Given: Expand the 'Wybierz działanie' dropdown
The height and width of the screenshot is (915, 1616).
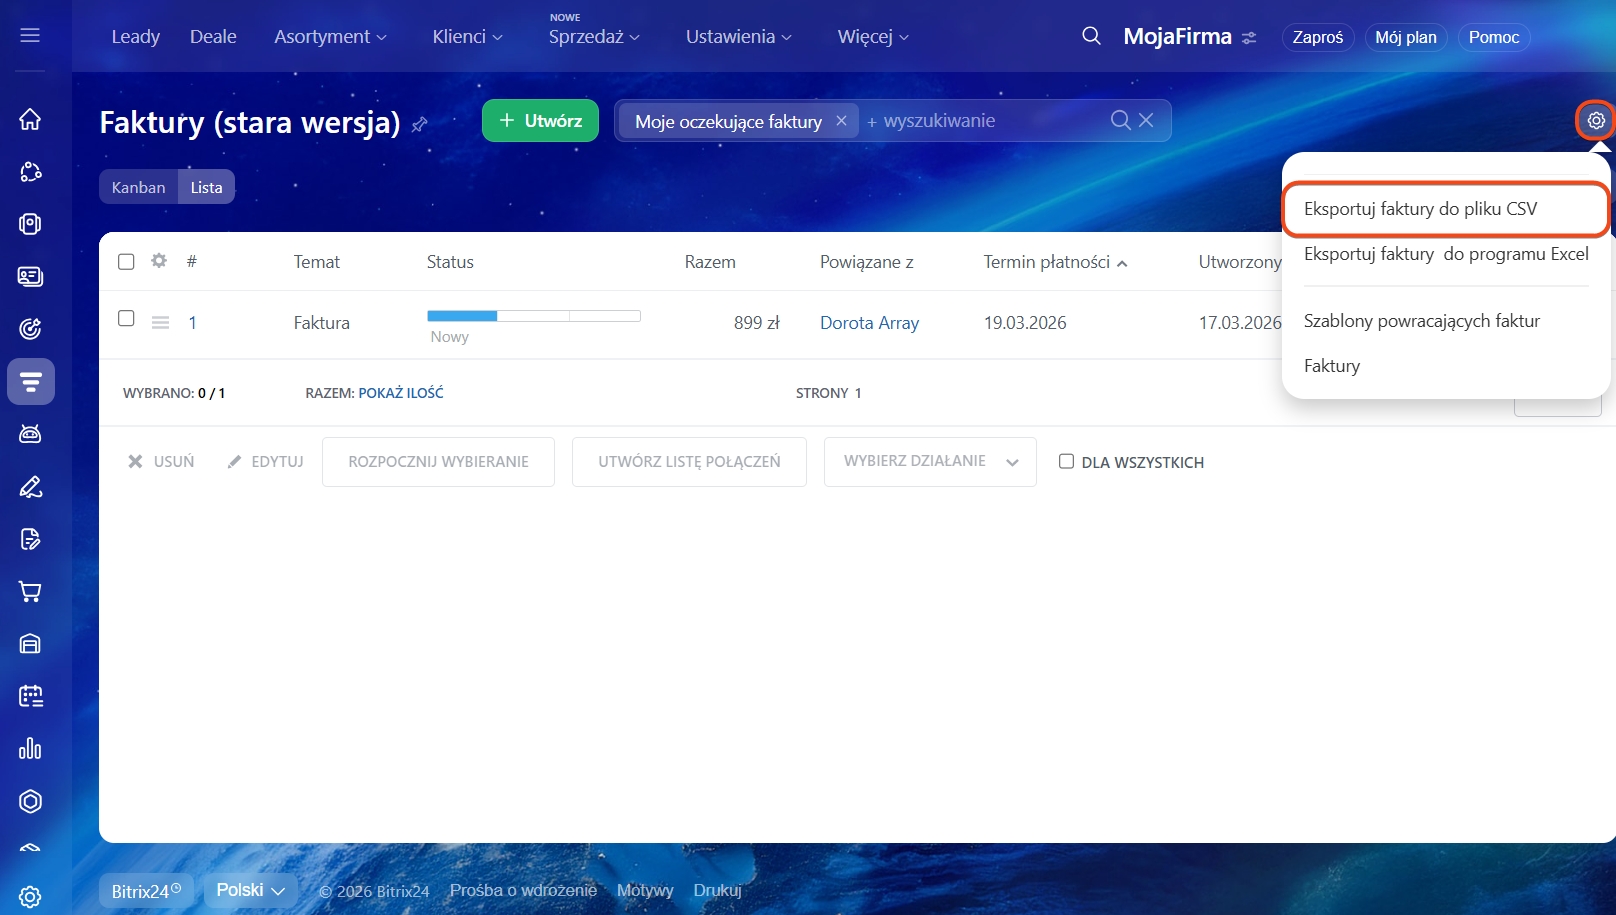Looking at the screenshot, I should (929, 462).
